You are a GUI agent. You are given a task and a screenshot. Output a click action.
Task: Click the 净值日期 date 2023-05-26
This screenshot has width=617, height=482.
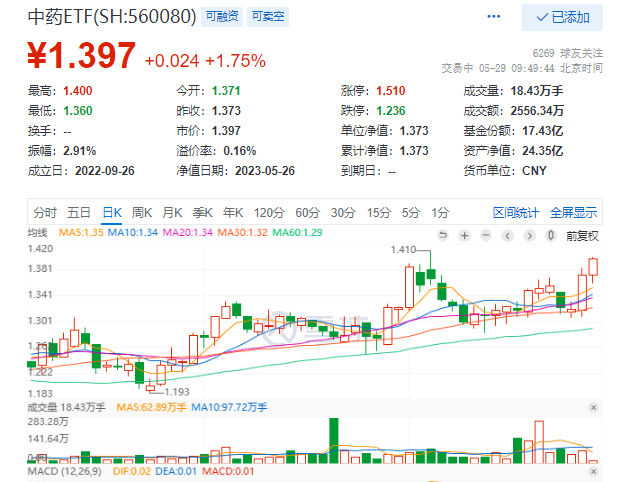pos(265,171)
